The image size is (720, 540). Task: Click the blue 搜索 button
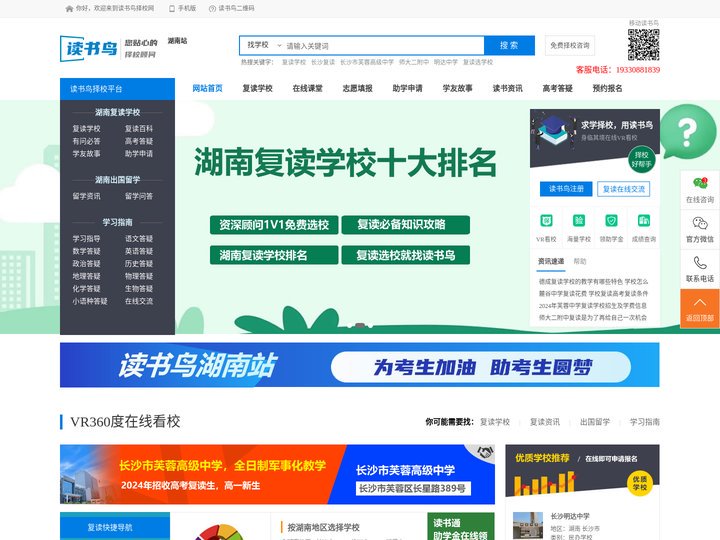(x=509, y=45)
